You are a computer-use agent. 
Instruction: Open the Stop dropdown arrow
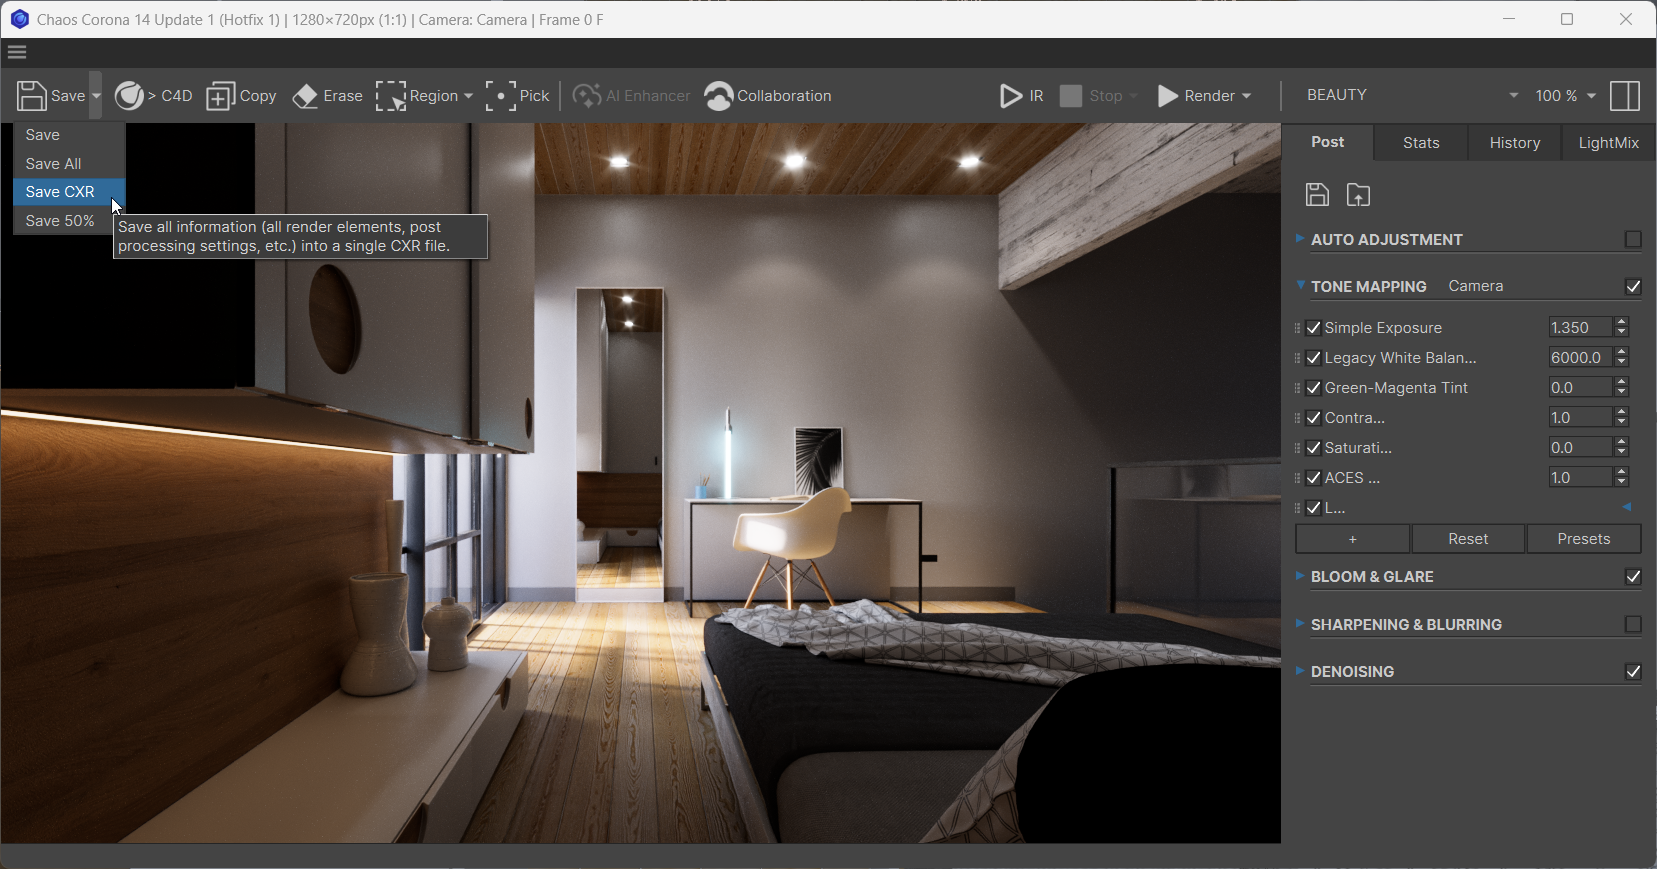click(1133, 96)
